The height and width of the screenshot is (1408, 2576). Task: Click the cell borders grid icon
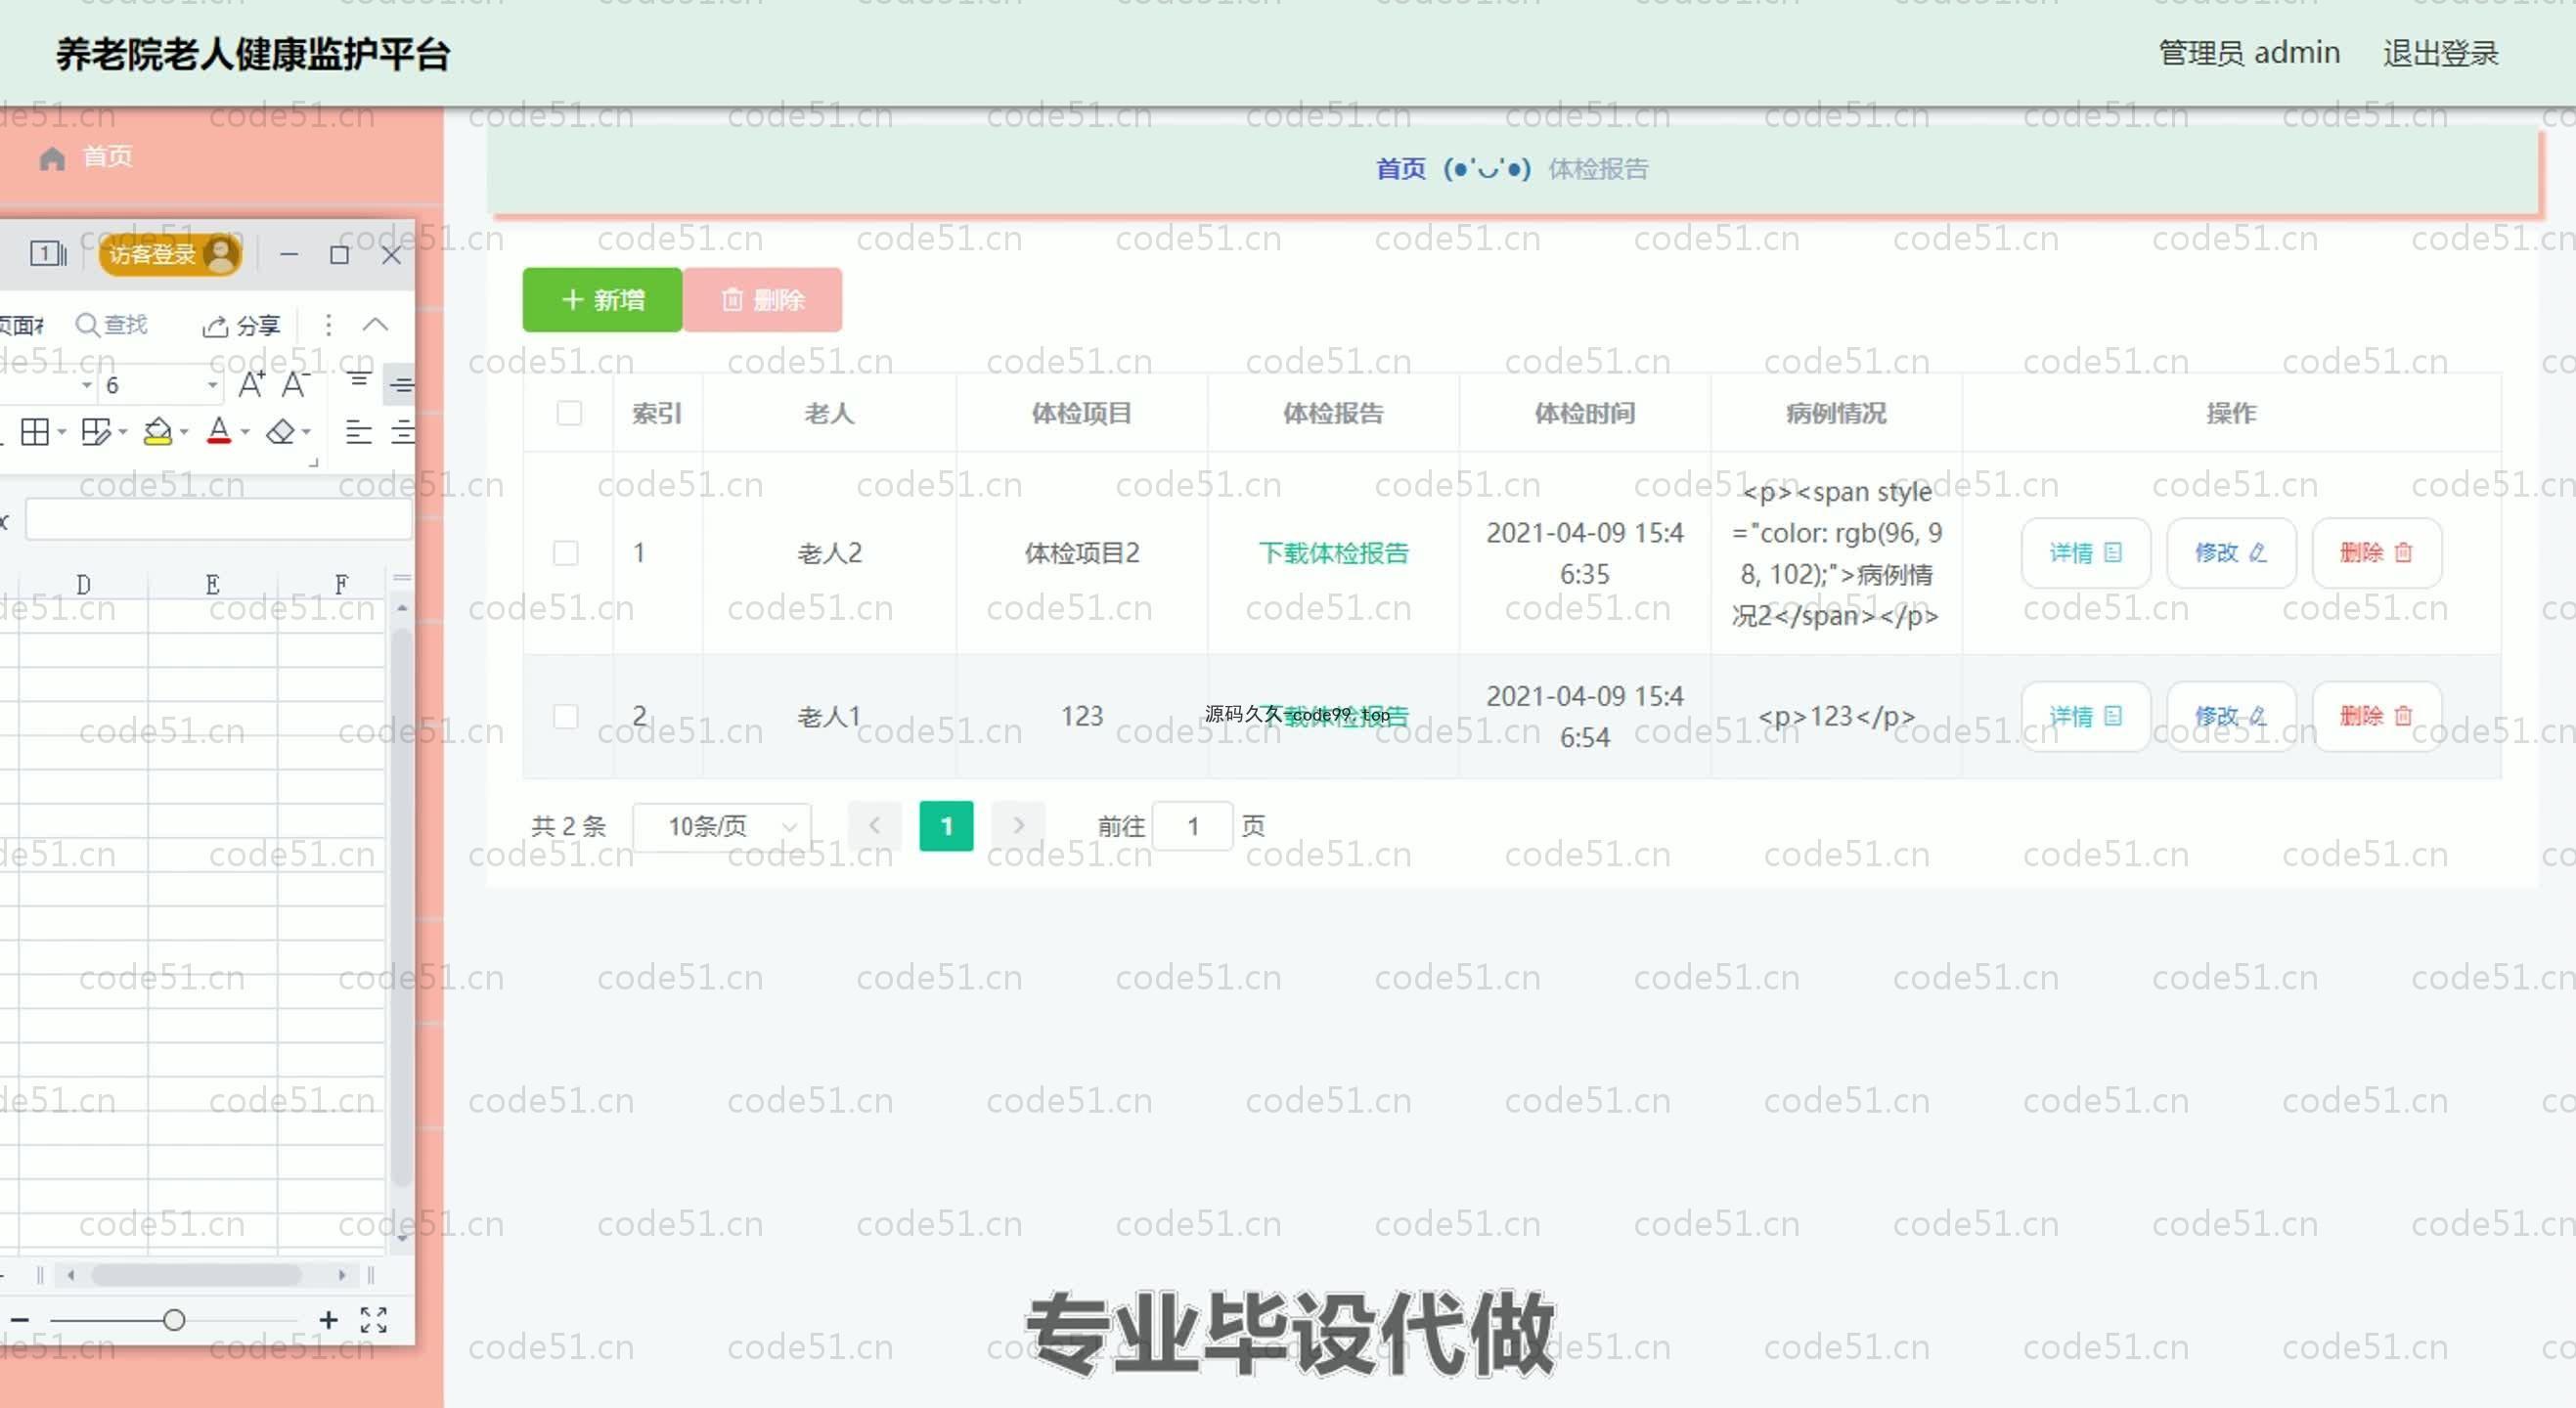point(35,432)
